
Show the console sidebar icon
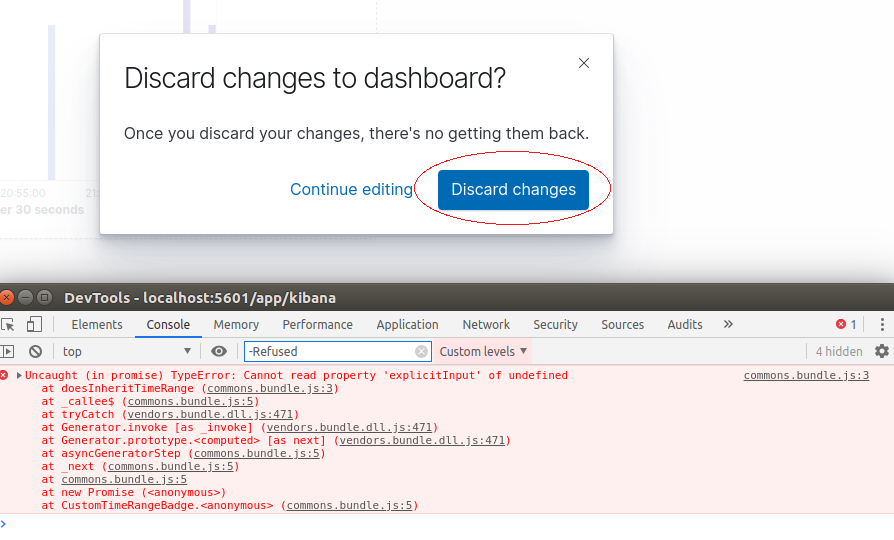(7, 351)
